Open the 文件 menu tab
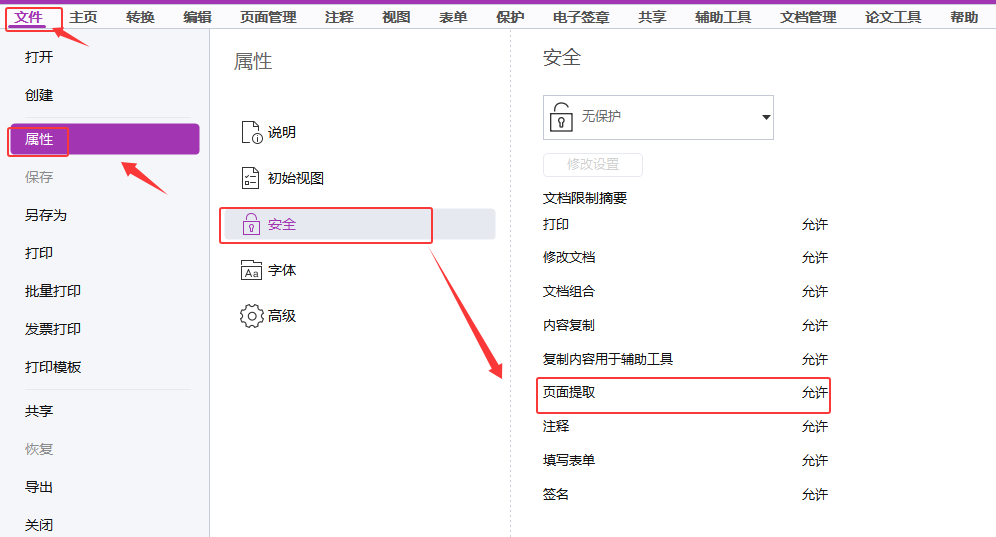 click(x=29, y=17)
